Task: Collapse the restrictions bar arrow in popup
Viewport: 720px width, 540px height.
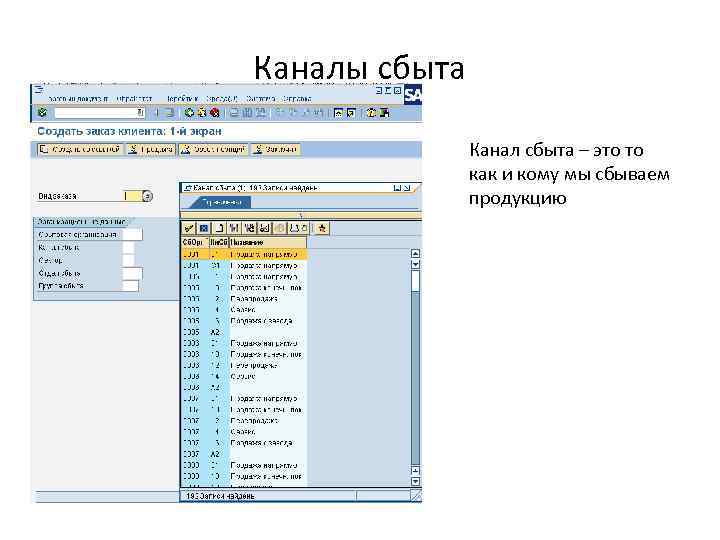Action: tap(301, 214)
